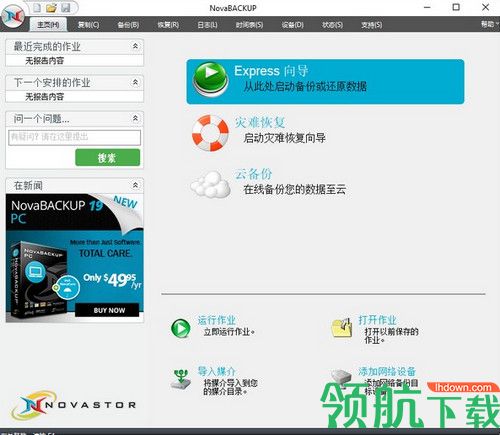Click 无报告内容 under 最近完成的作业

[44, 61]
